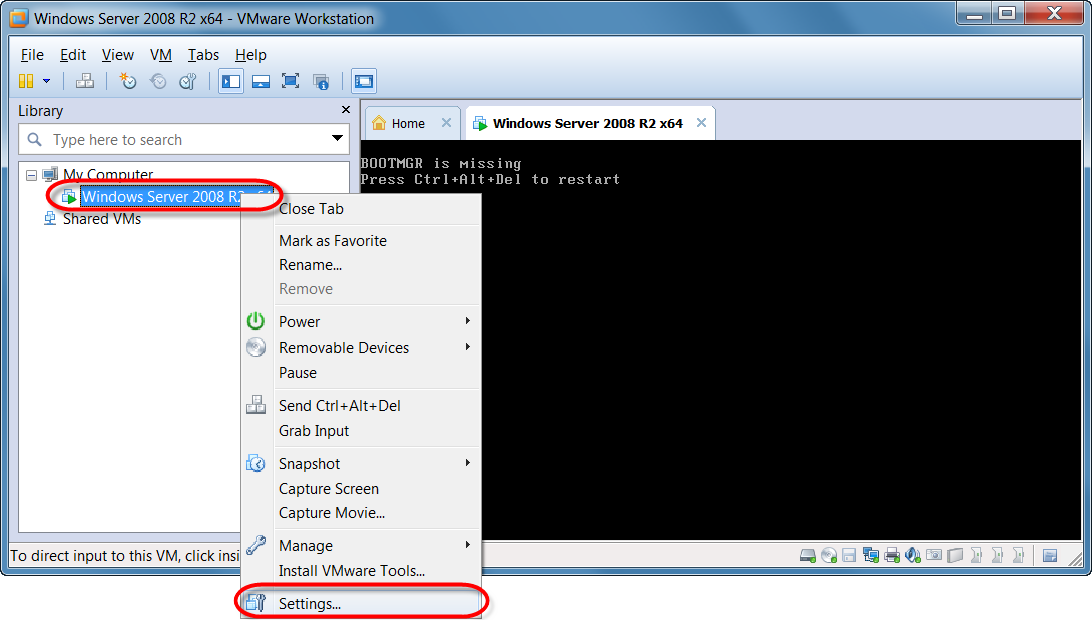This screenshot has height=620, width=1092.
Task: Toggle the thumbnail bar toolbar button
Action: point(261,82)
